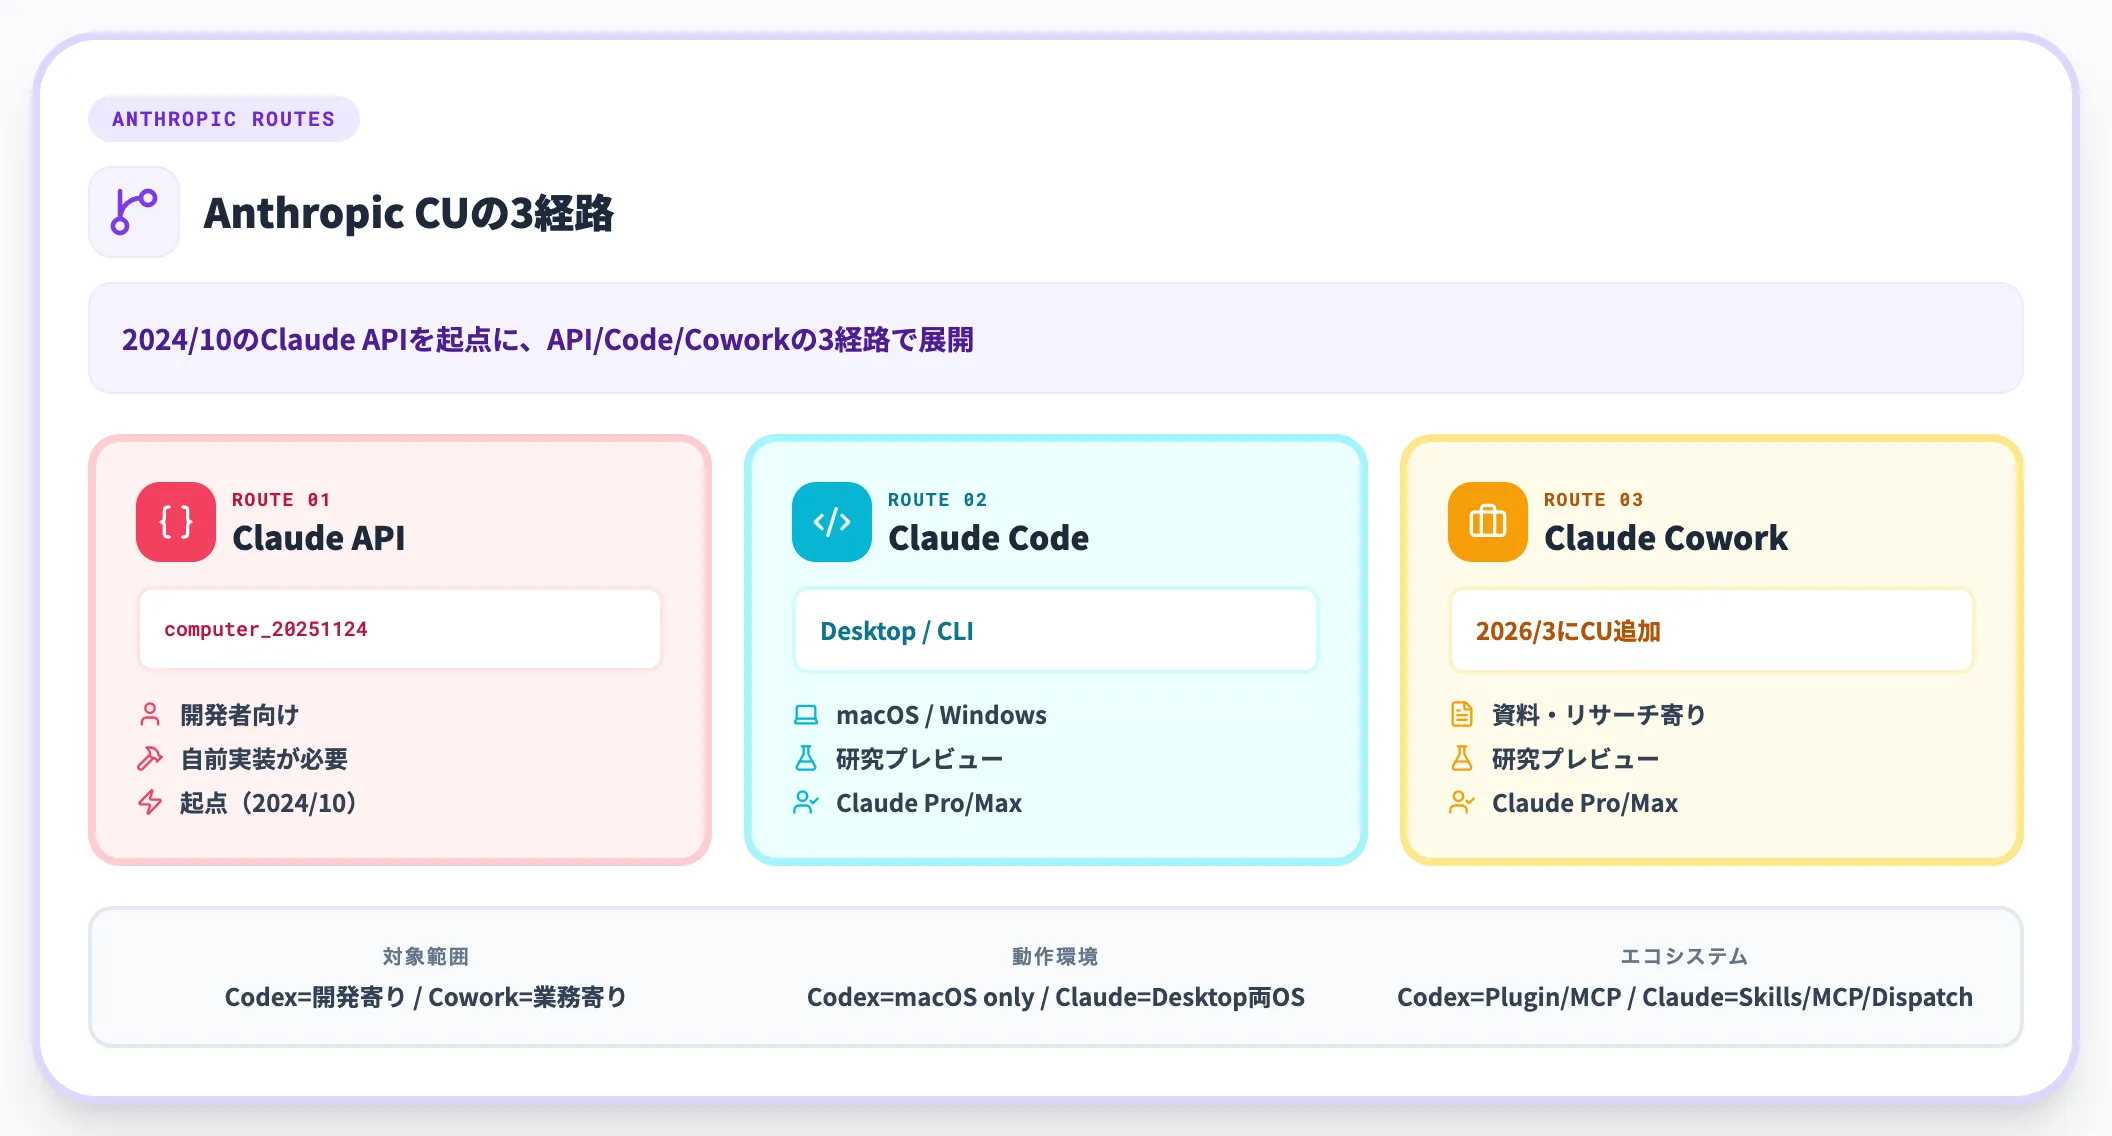Click the Claude Code card title
Viewport: 2112px width, 1136px height.
pos(988,538)
